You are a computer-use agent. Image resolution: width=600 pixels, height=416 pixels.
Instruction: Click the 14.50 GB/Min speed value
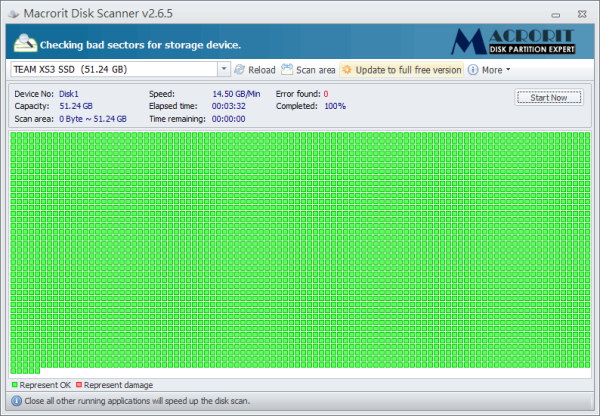(x=236, y=94)
